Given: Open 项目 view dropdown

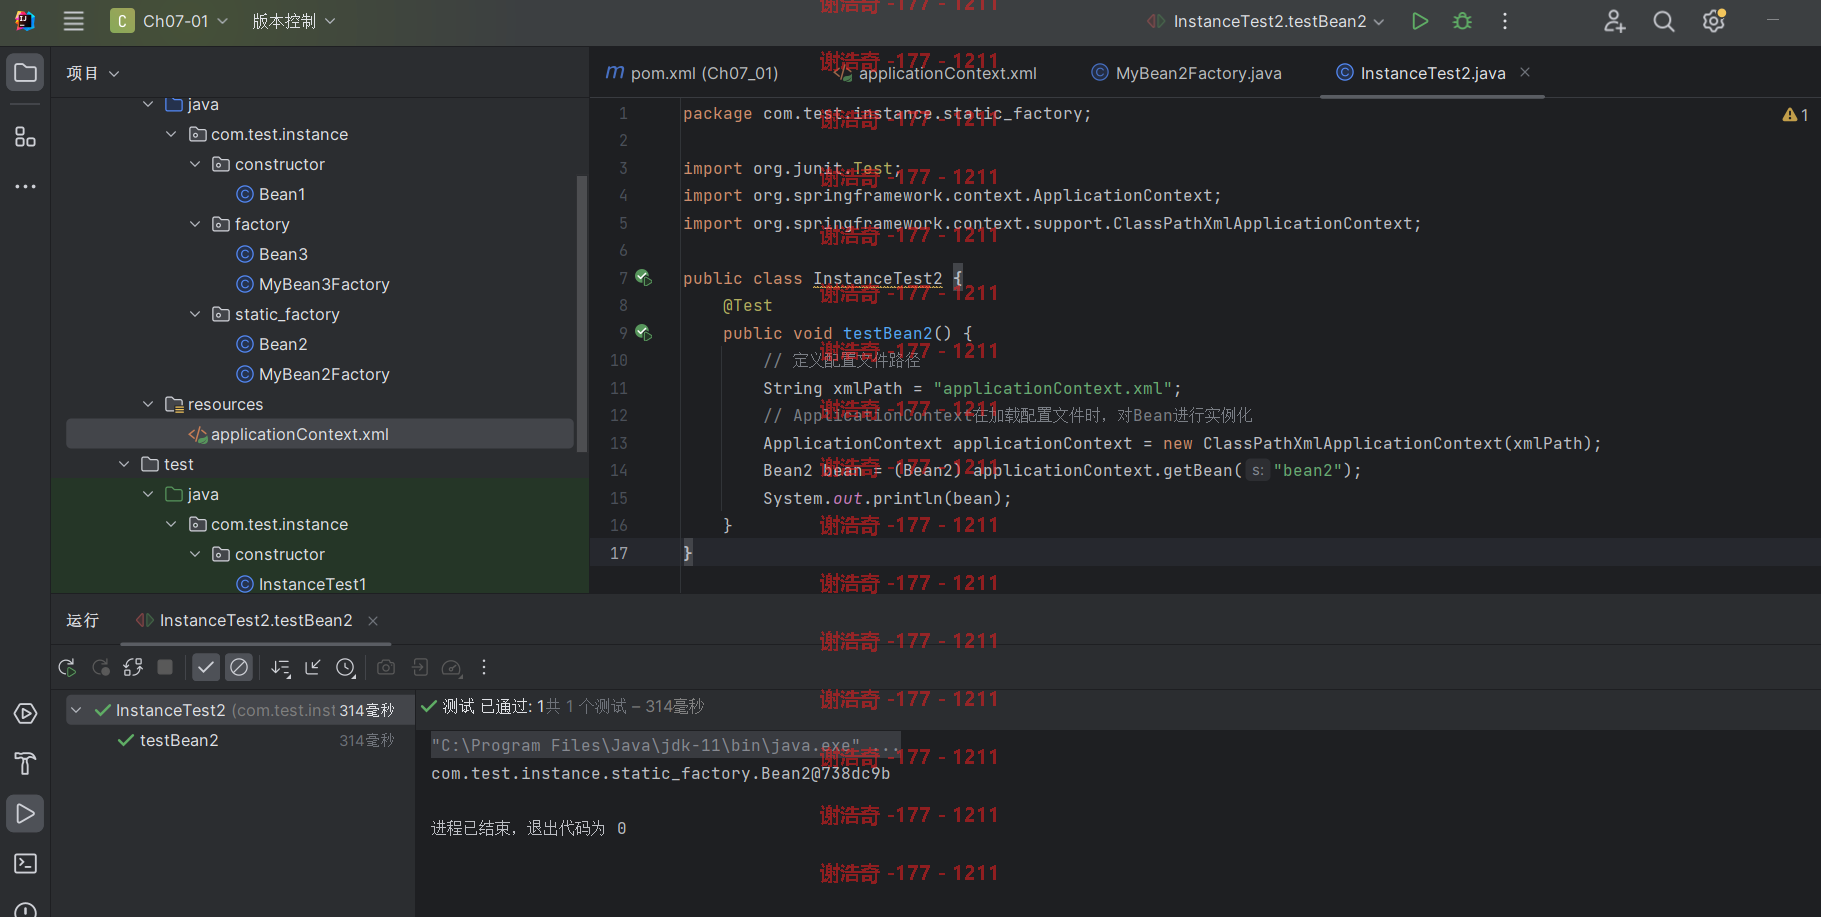Looking at the screenshot, I should tap(93, 73).
